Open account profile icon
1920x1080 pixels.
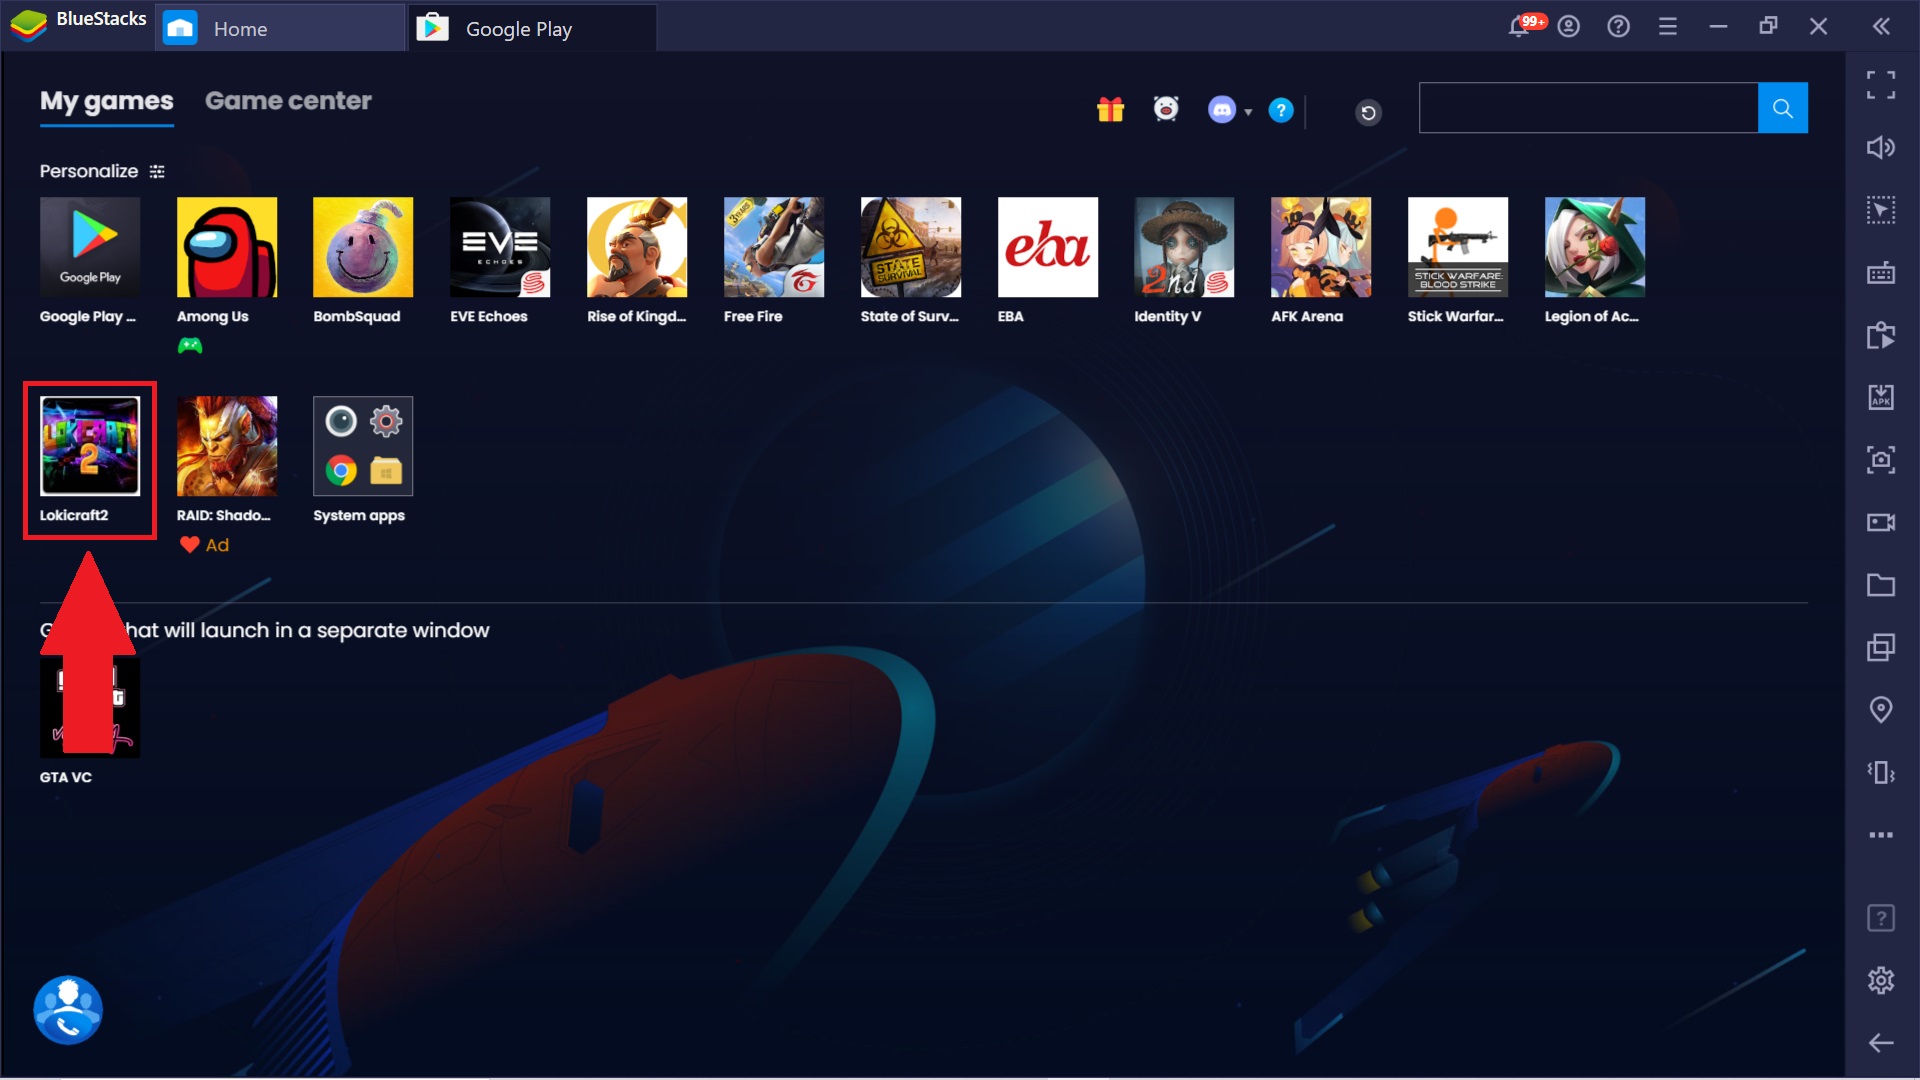click(1569, 27)
